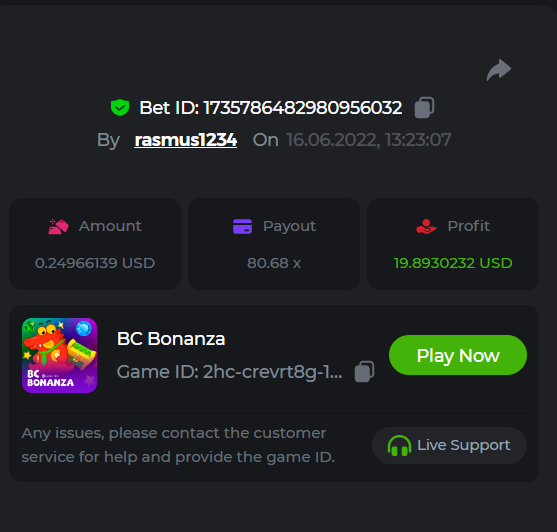Screen dimensions: 557x532
Task: Click the truncated Game ID text
Action: click(x=229, y=372)
